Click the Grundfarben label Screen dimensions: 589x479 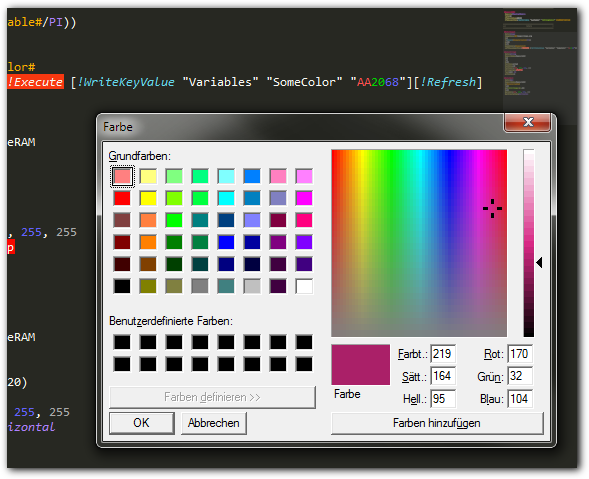[139, 156]
